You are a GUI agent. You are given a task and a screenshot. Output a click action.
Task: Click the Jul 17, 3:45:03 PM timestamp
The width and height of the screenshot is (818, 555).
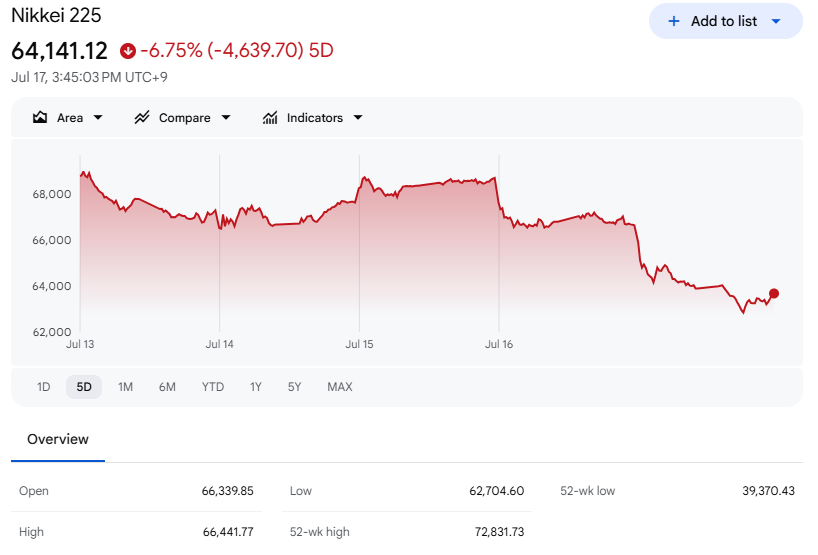coord(89,78)
